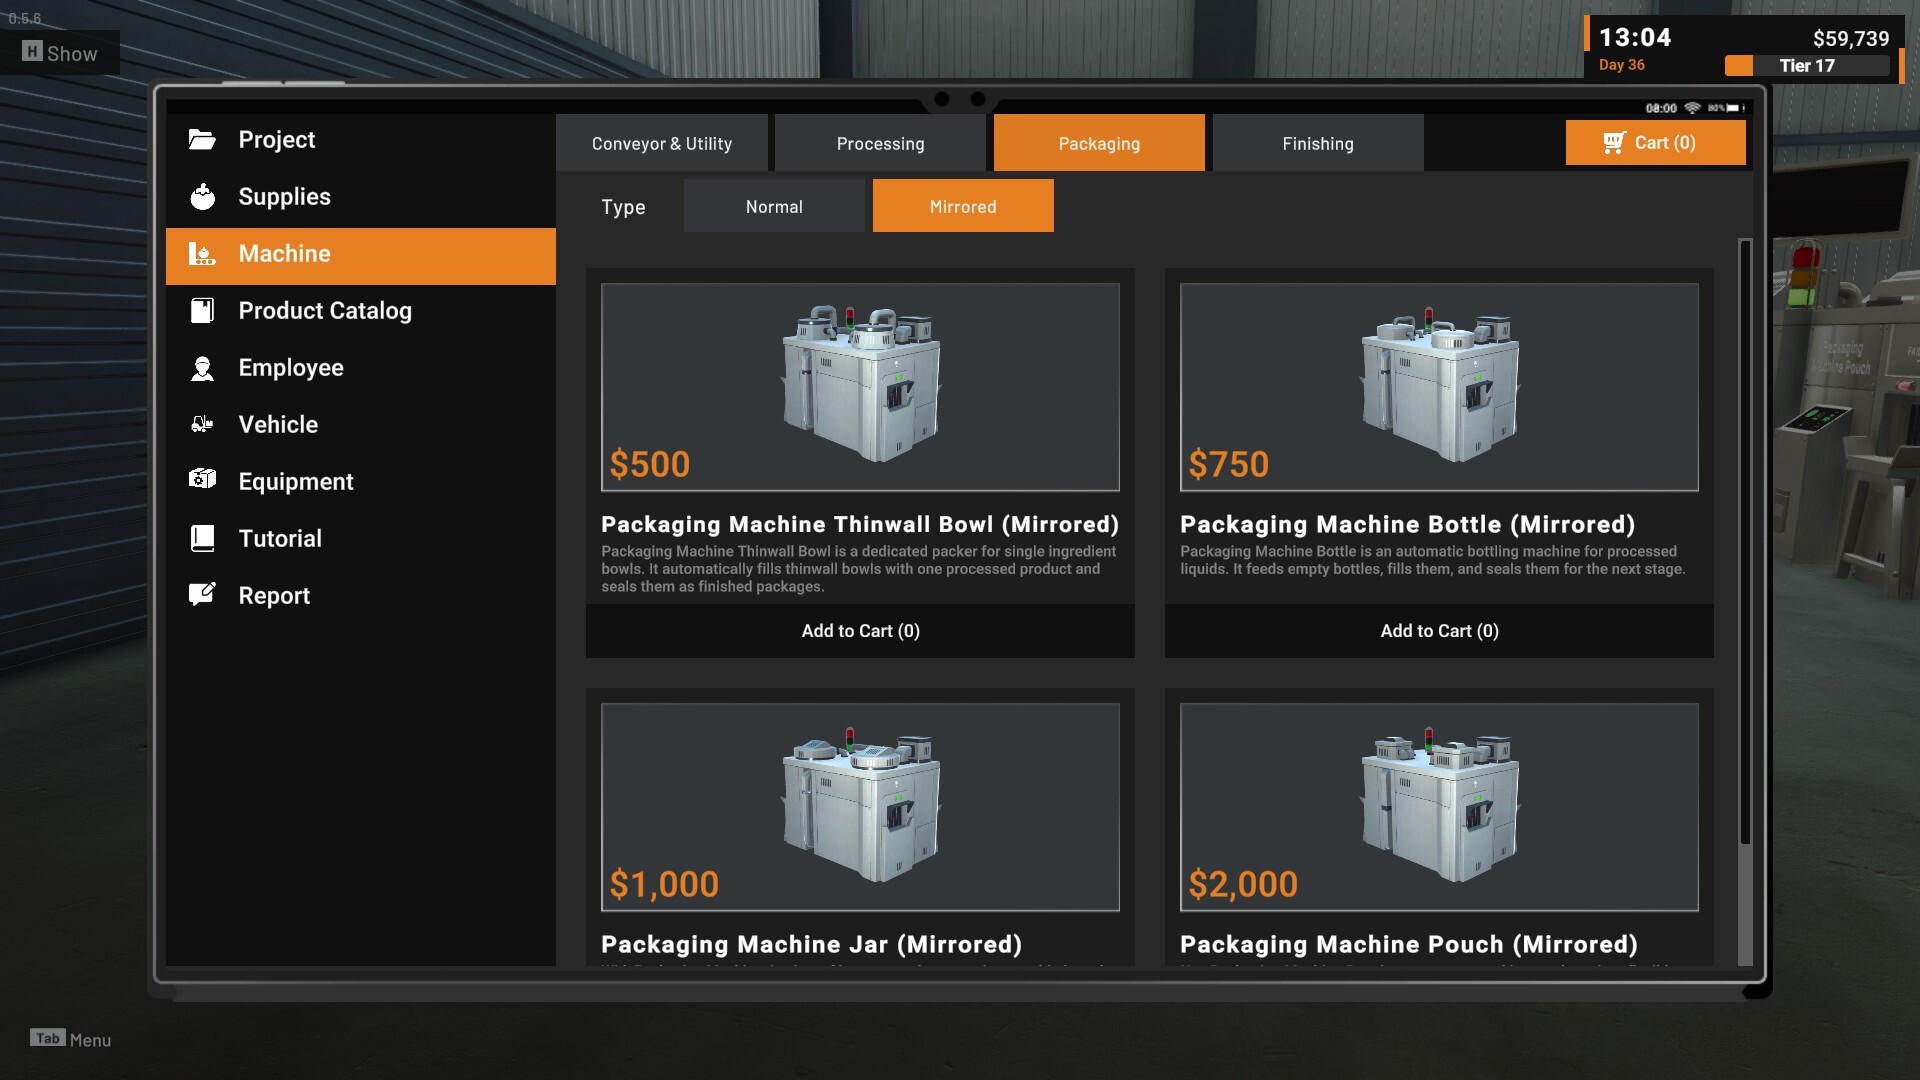Open Equipment using the box icon
Viewport: 1920px width, 1080px height.
click(x=202, y=480)
